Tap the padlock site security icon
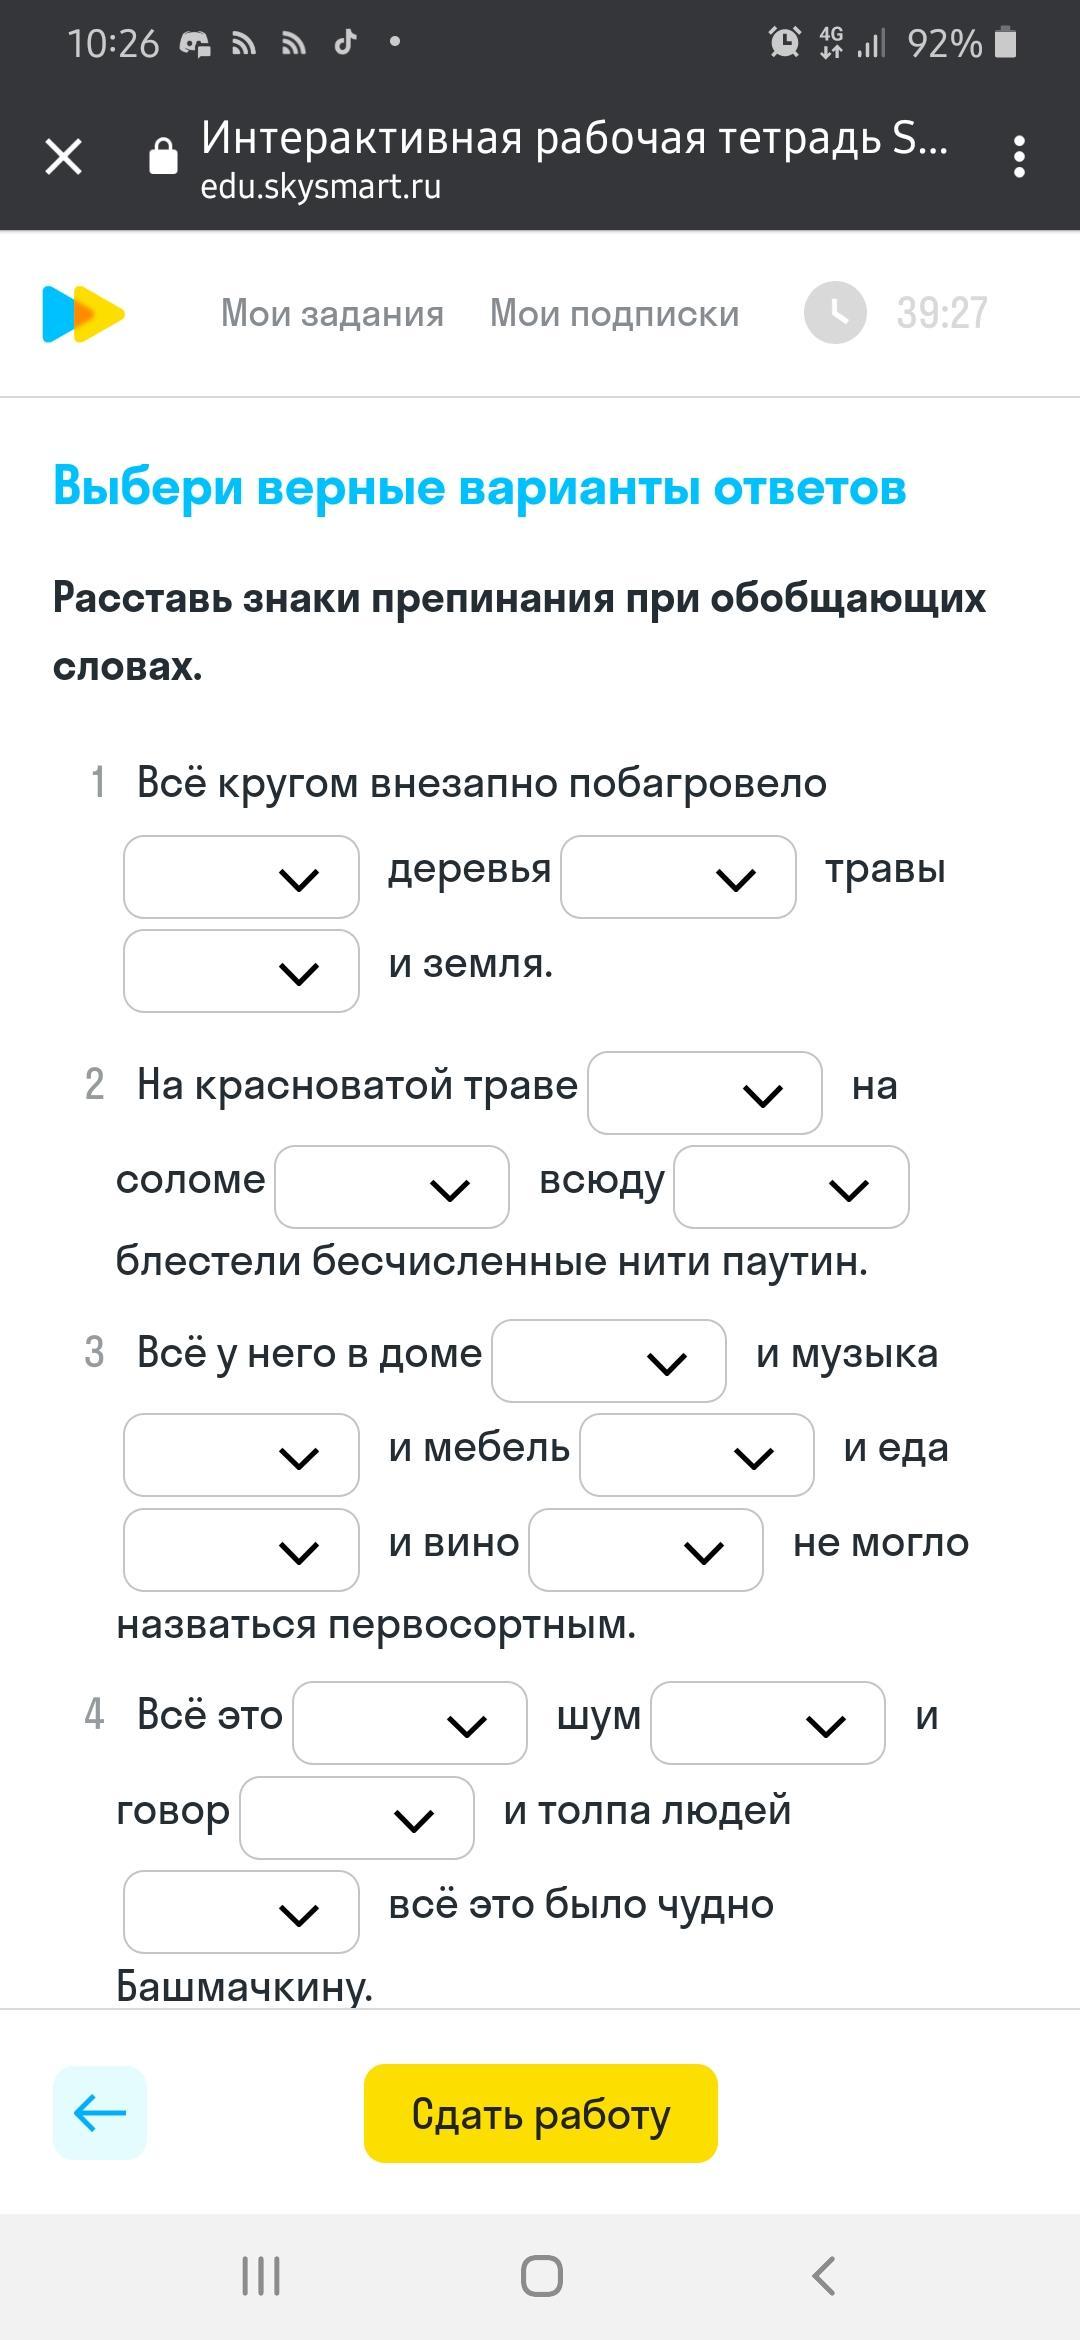Image resolution: width=1080 pixels, height=2340 pixels. (x=163, y=156)
